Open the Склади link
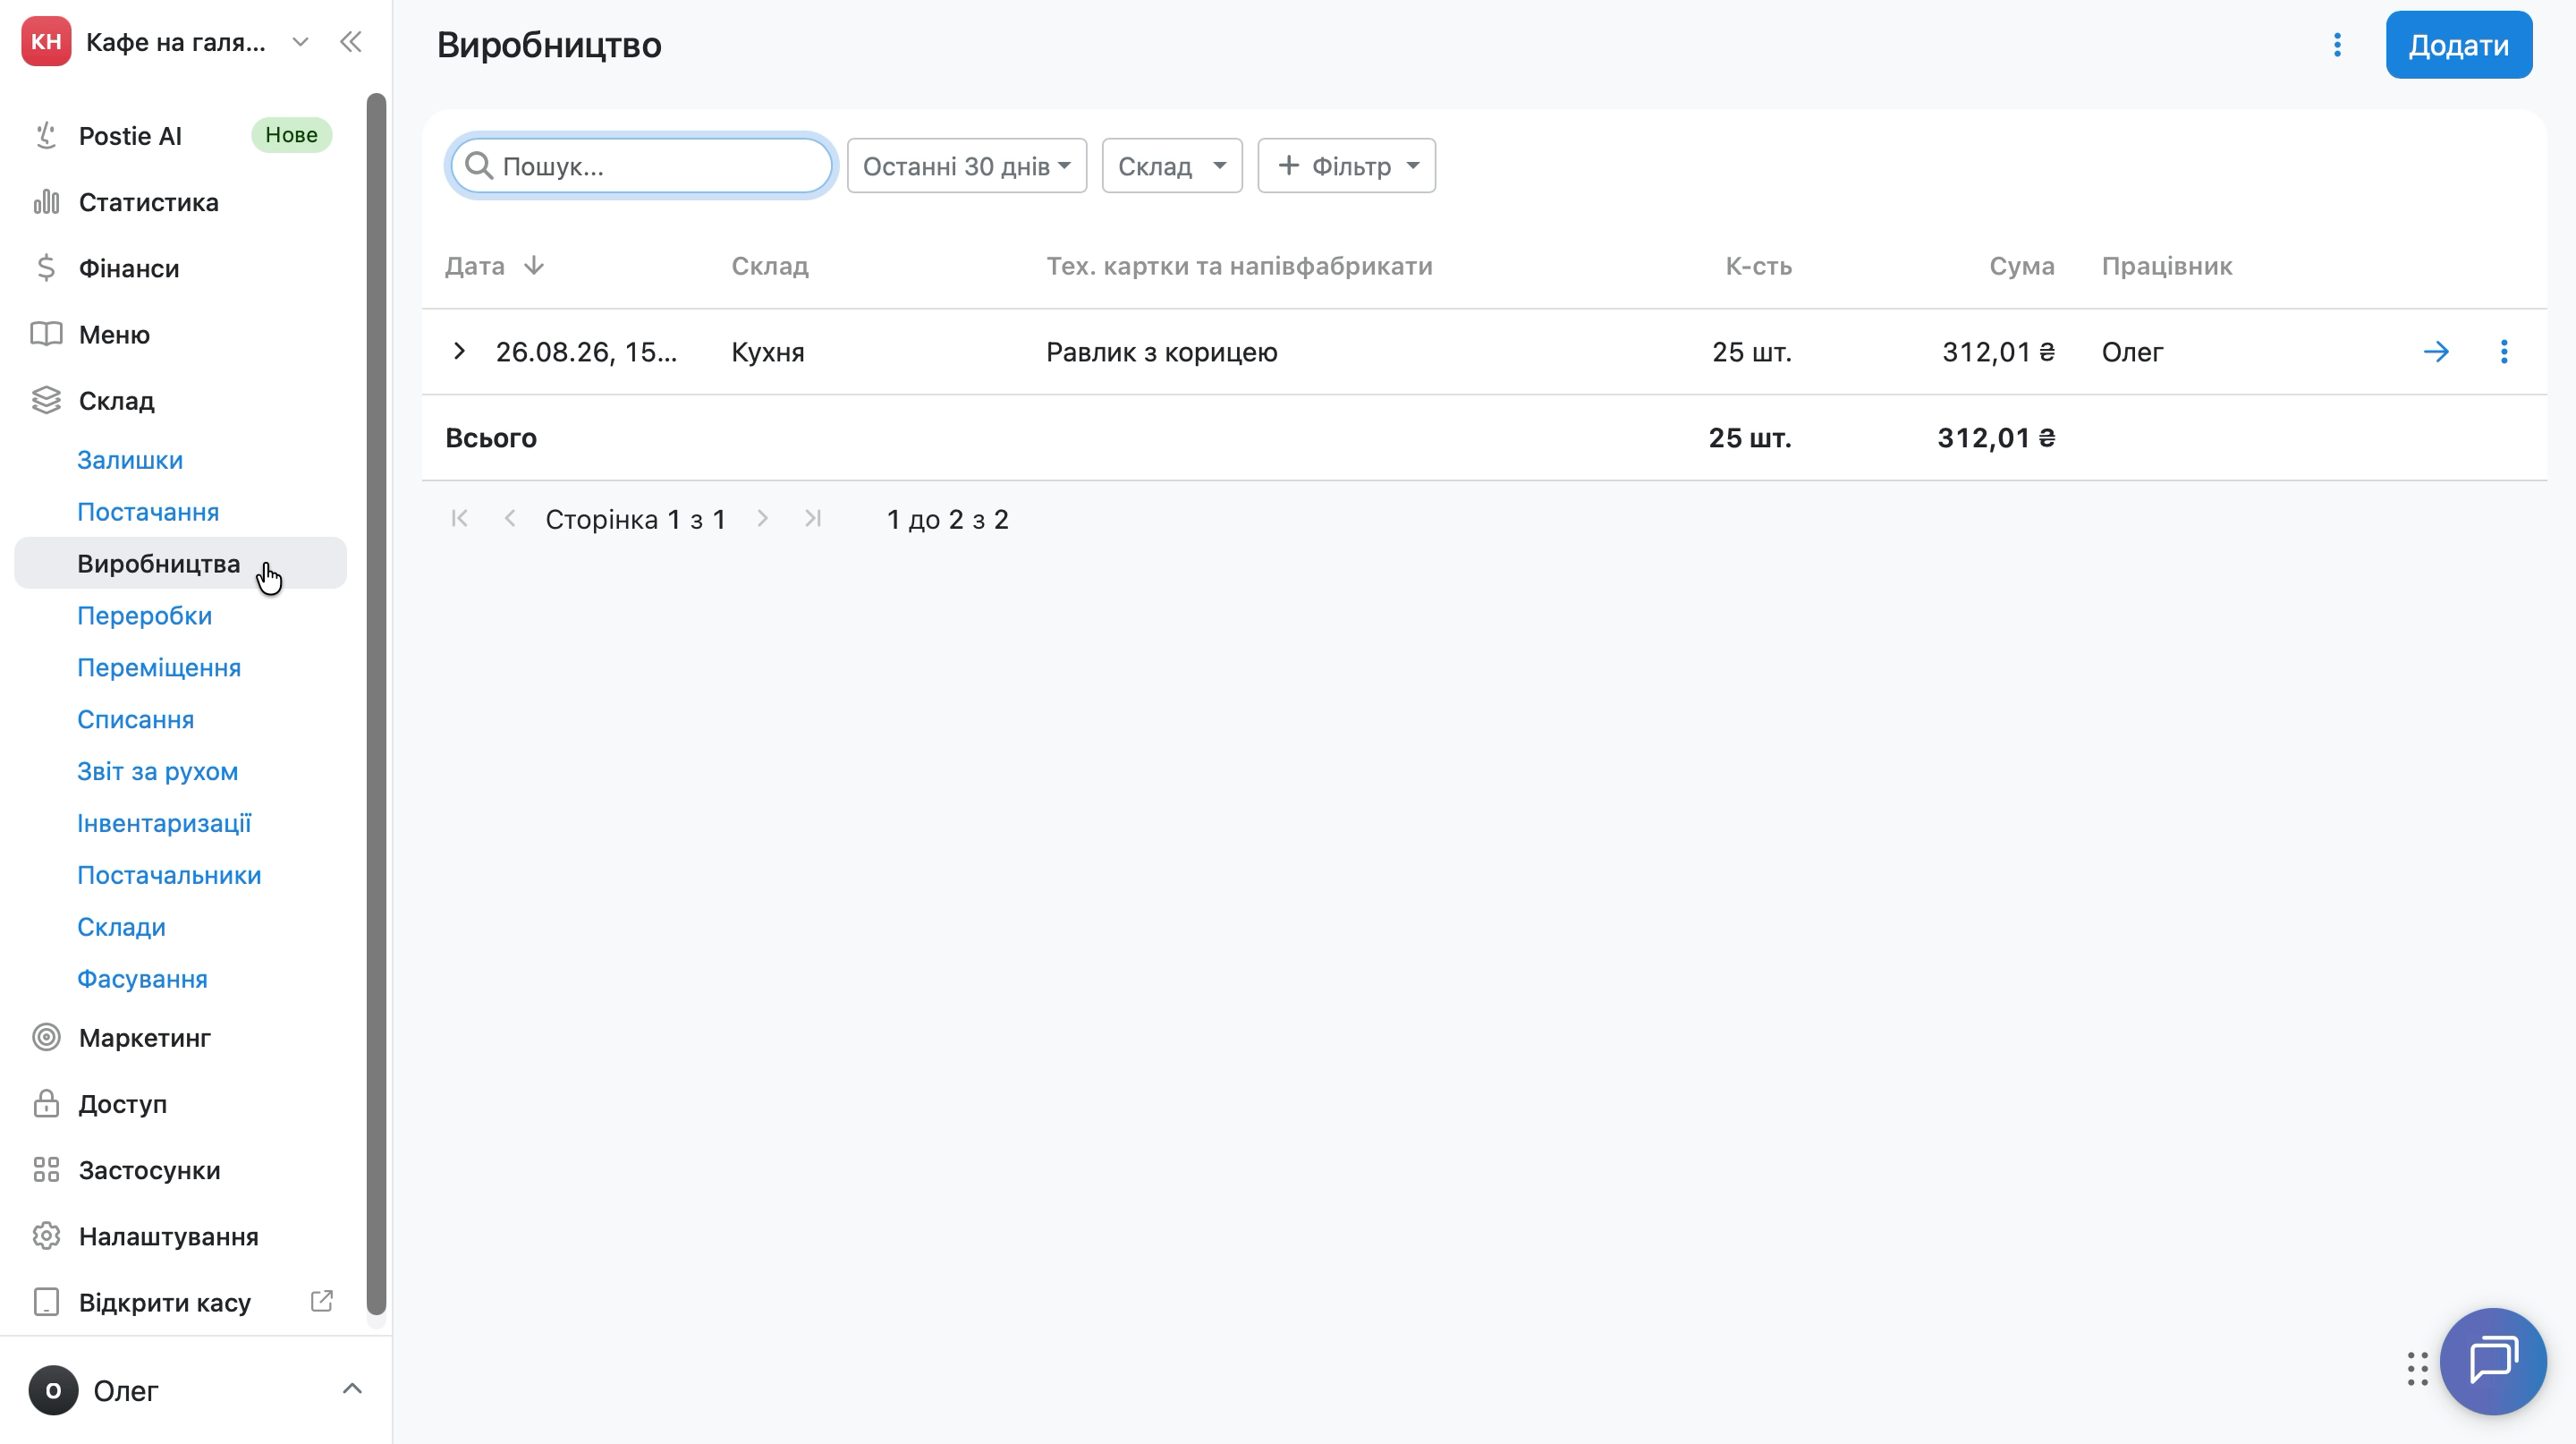The width and height of the screenshot is (2576, 1444). click(121, 928)
